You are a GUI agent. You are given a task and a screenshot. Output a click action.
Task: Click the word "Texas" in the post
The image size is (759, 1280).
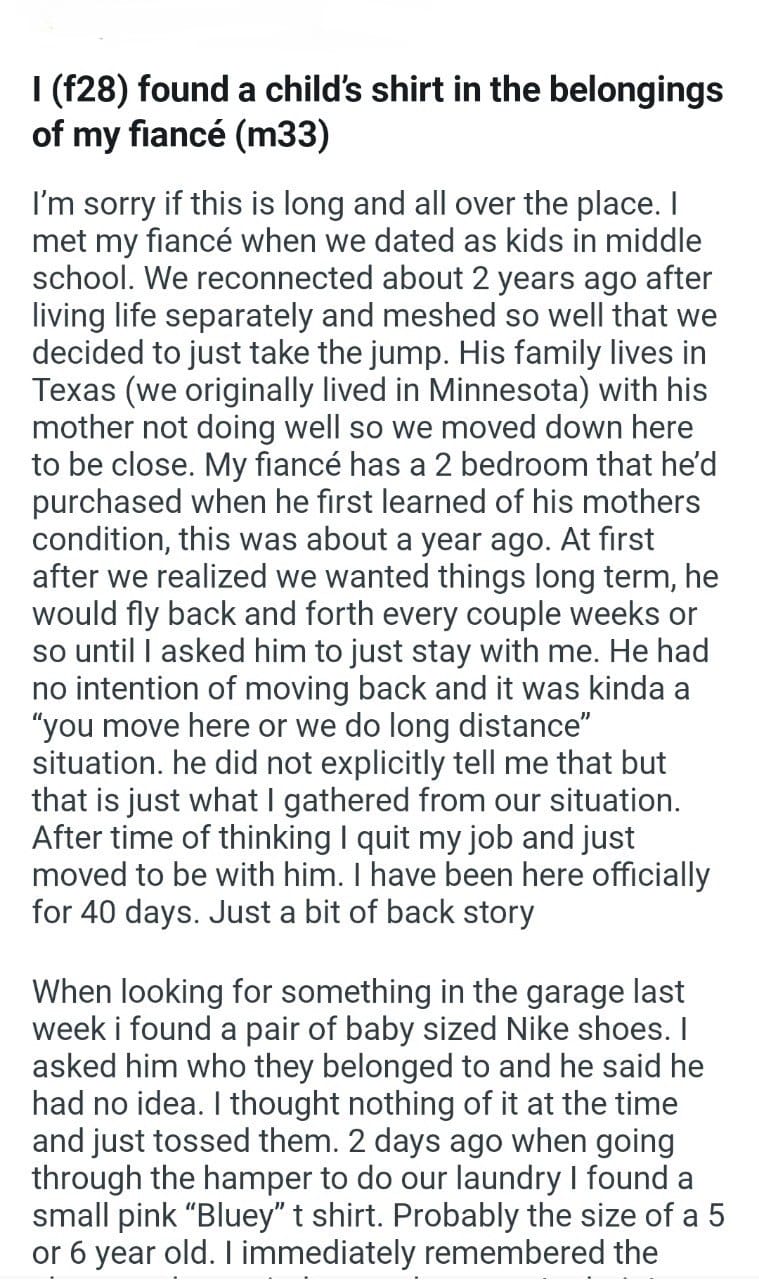tap(73, 390)
